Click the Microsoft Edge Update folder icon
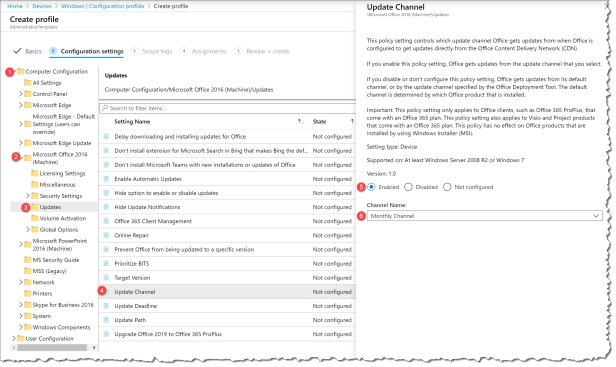This screenshot has width=616, height=367. [28, 143]
